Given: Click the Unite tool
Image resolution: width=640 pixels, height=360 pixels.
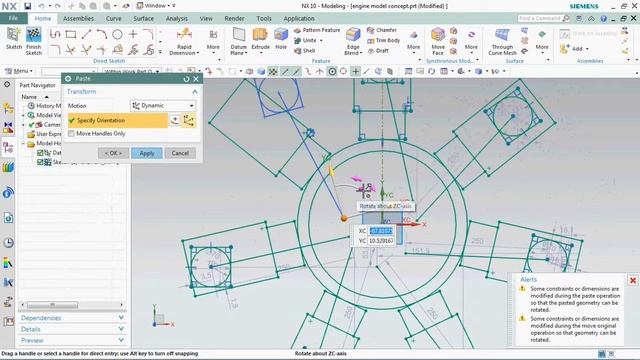Looking at the screenshot, I should (305, 40).
